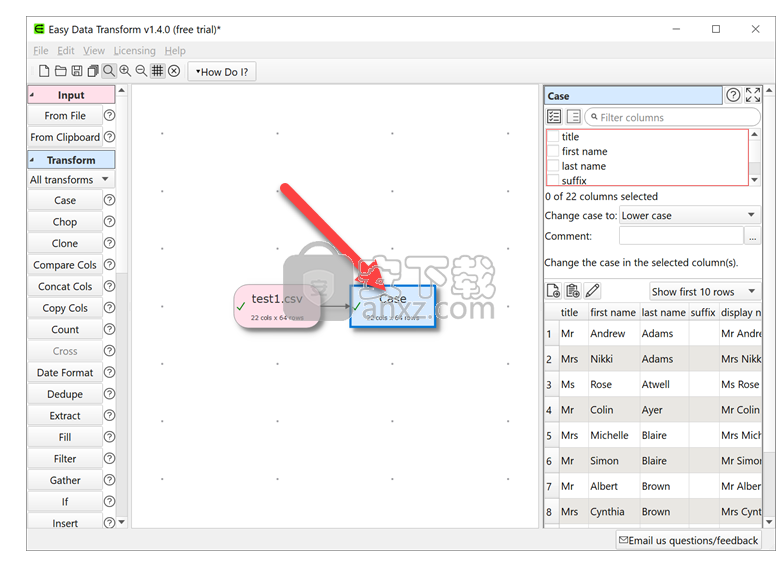Open help icon beside Clone
This screenshot has width=783, height=565.
click(109, 243)
